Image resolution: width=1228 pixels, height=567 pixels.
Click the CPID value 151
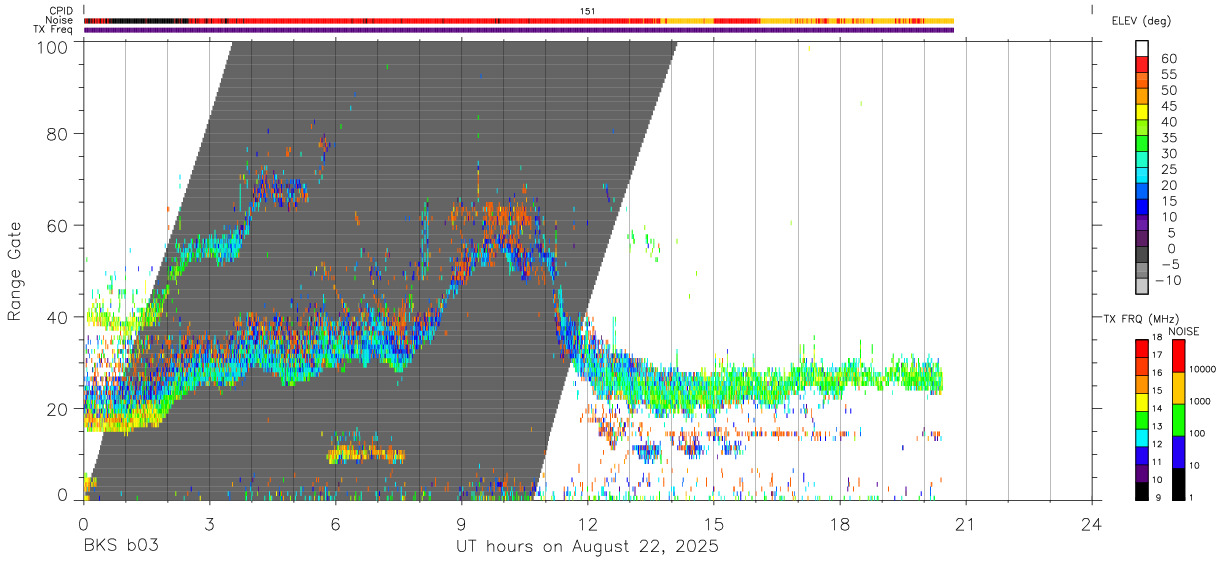(588, 11)
